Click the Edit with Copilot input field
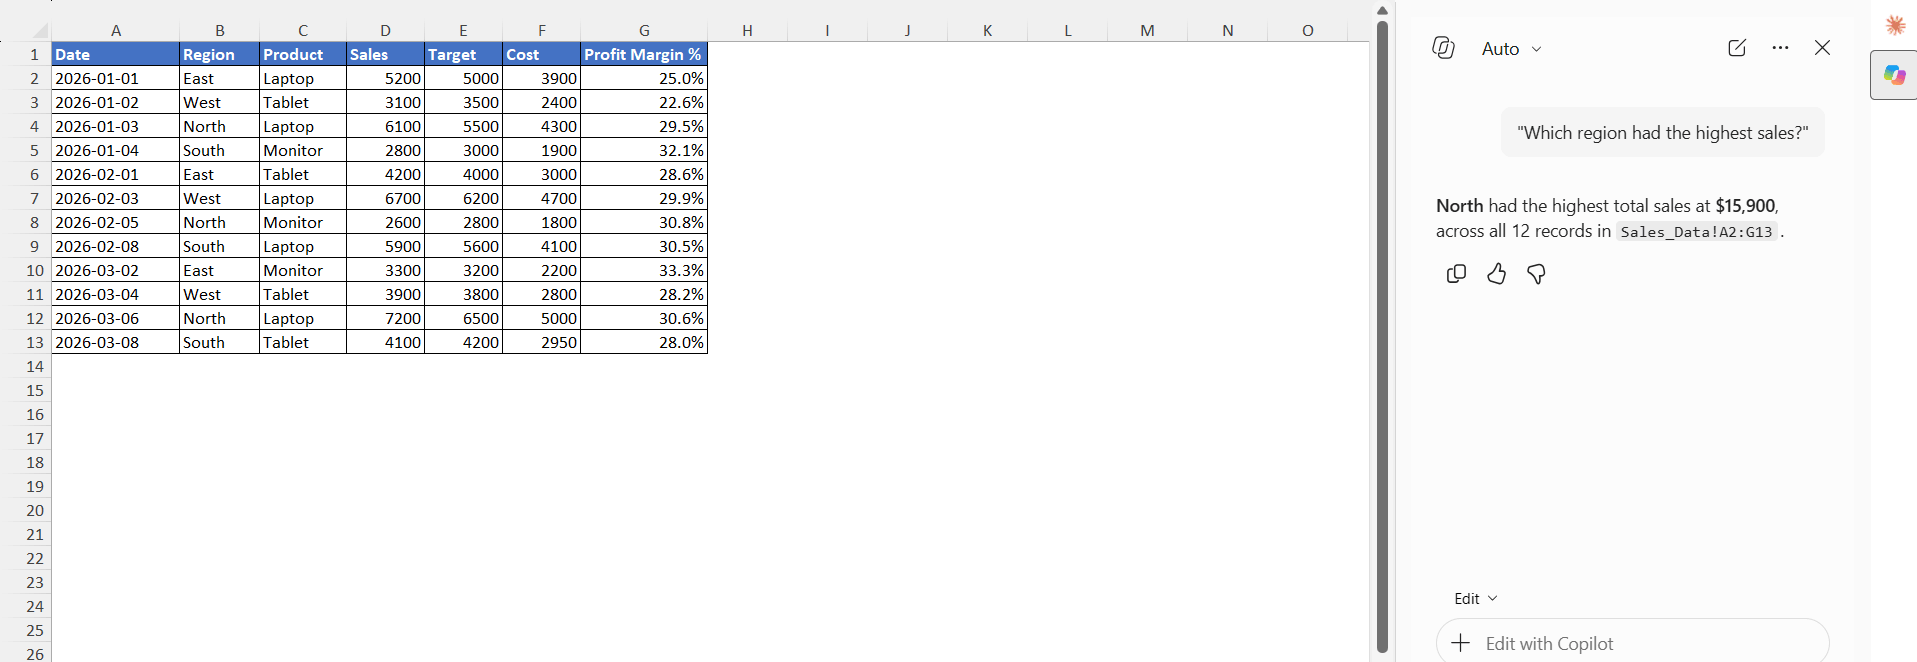Screen dimensions: 1917x662 1632,643
